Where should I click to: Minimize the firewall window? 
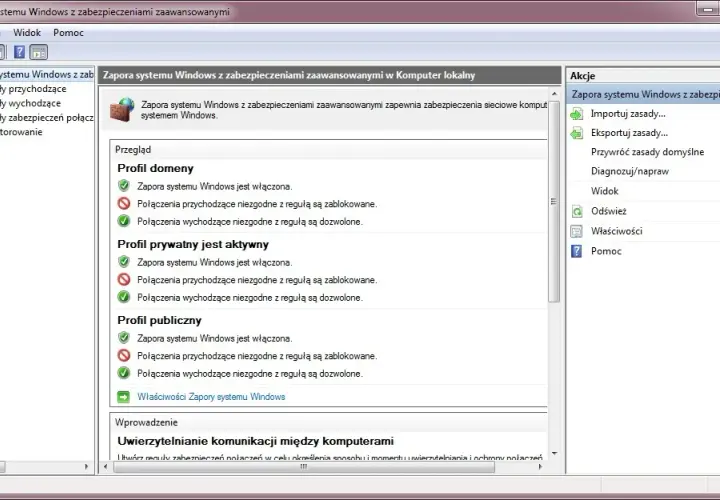[x=708, y=8]
